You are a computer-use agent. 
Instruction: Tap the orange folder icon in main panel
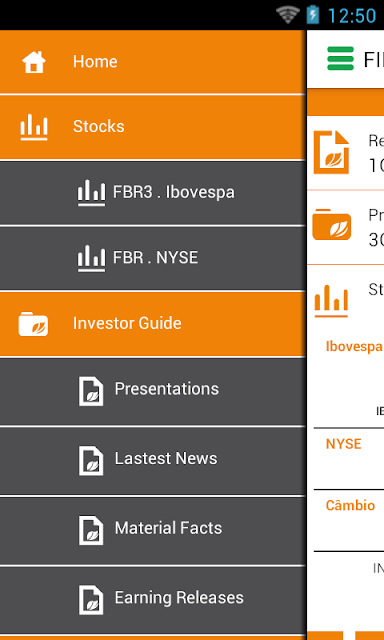click(331, 224)
